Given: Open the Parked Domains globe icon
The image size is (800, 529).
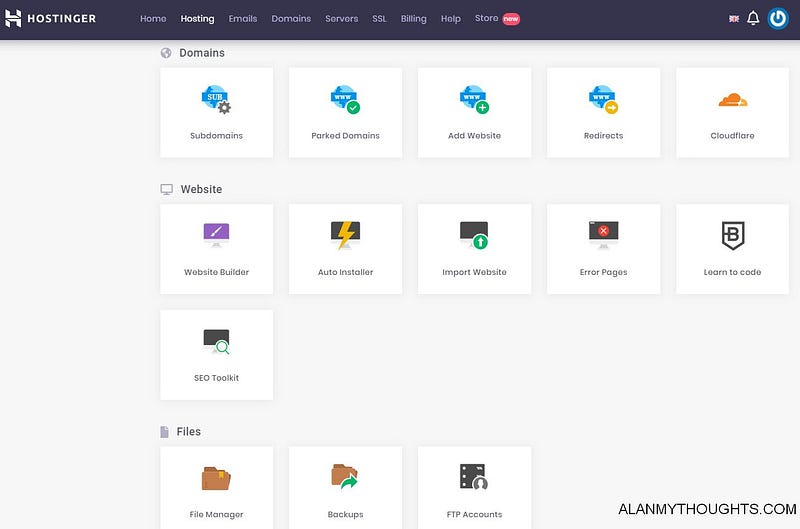Looking at the screenshot, I should pos(345,99).
